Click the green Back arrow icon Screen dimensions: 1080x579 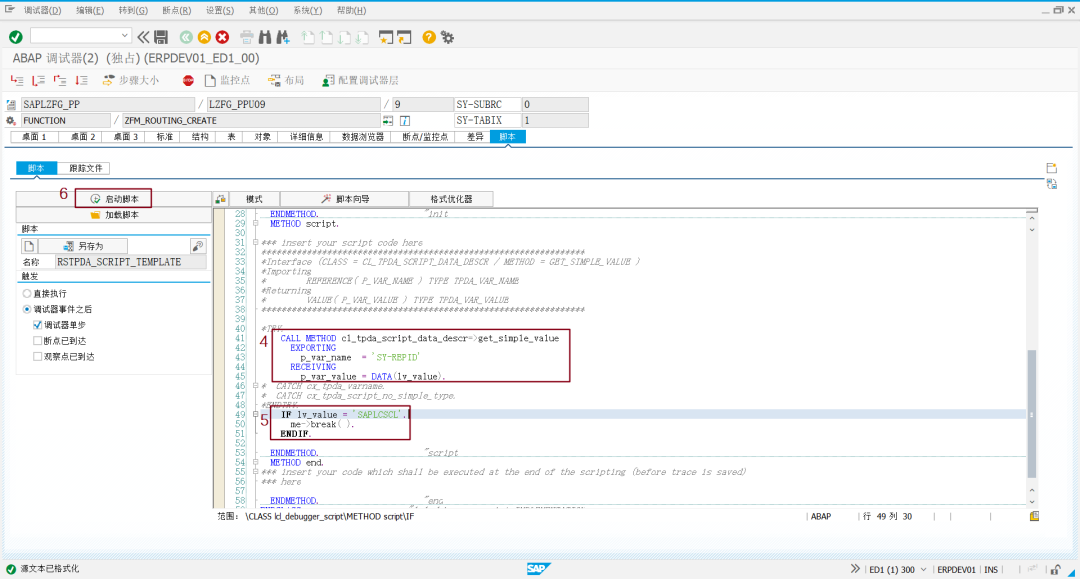pos(186,37)
